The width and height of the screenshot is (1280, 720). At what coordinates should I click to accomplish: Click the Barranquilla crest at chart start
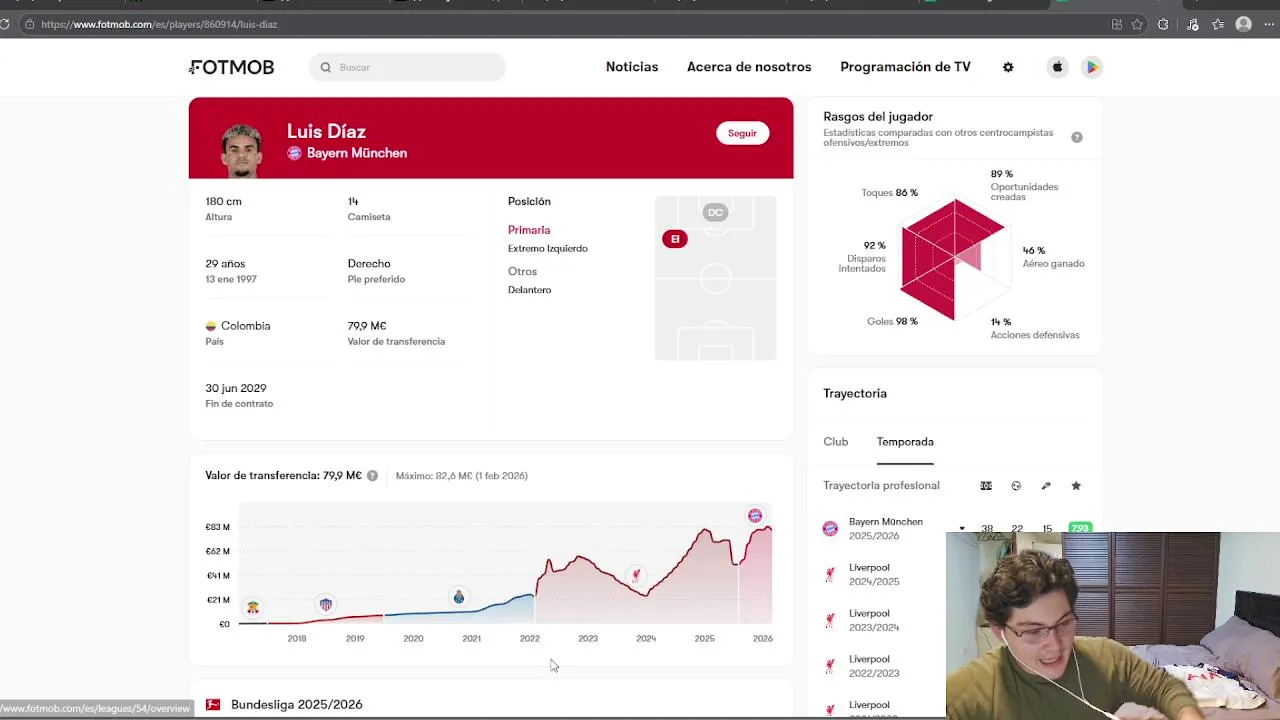253,607
